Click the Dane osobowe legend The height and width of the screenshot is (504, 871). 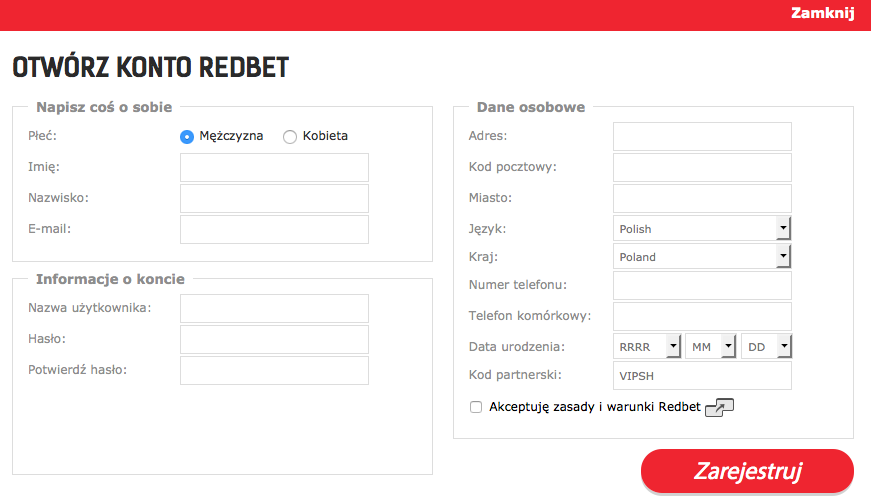click(x=530, y=107)
